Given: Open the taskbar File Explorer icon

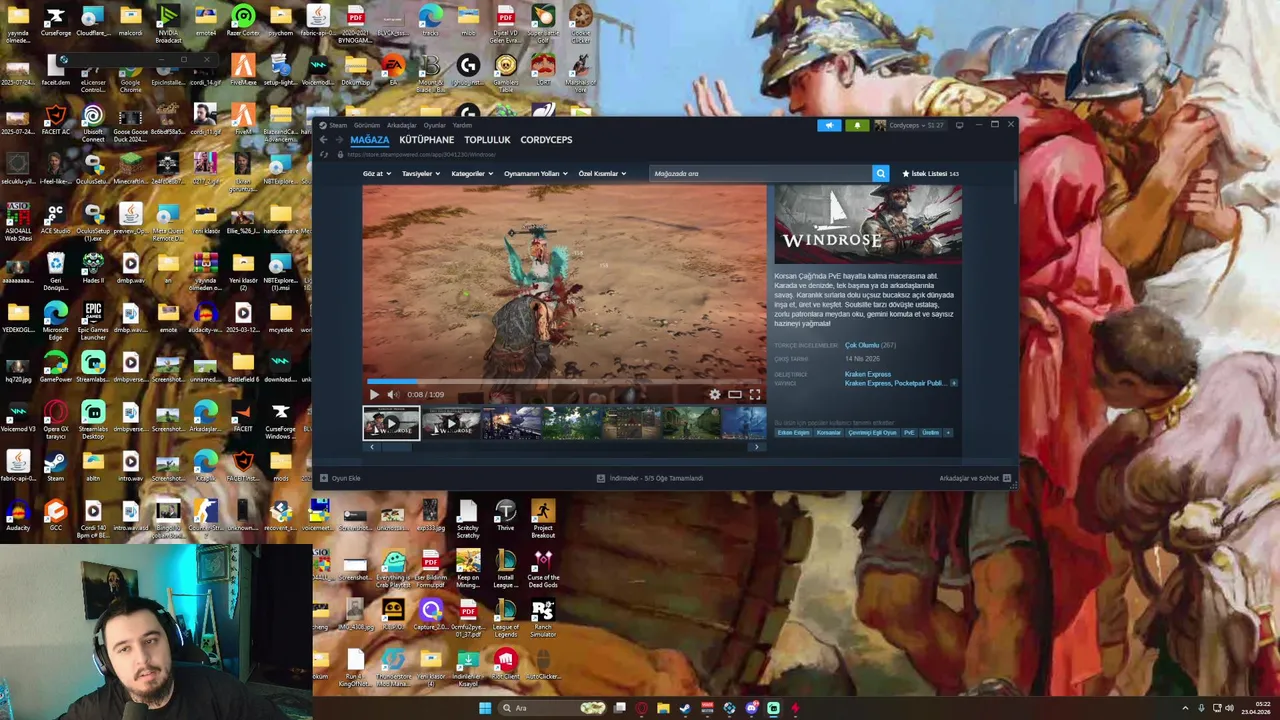Looking at the screenshot, I should click(x=663, y=708).
